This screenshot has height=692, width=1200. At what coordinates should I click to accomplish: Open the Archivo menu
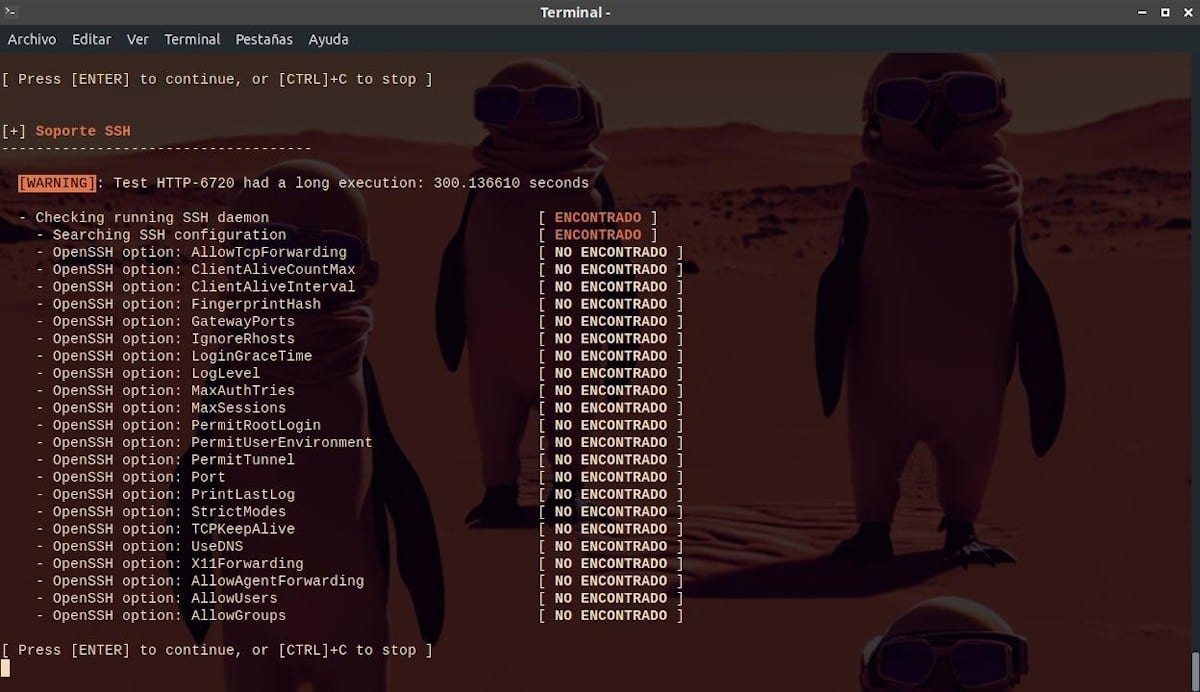click(32, 39)
